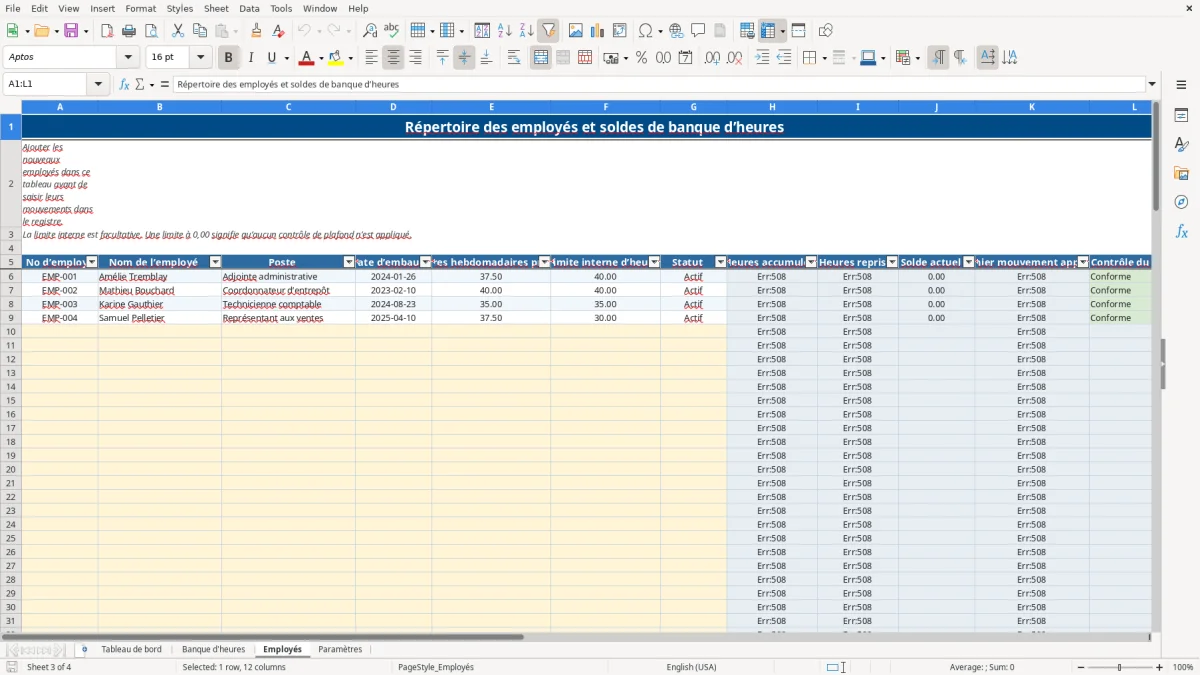The width and height of the screenshot is (1200, 675).
Task: Insert a special character
Action: pos(645,31)
